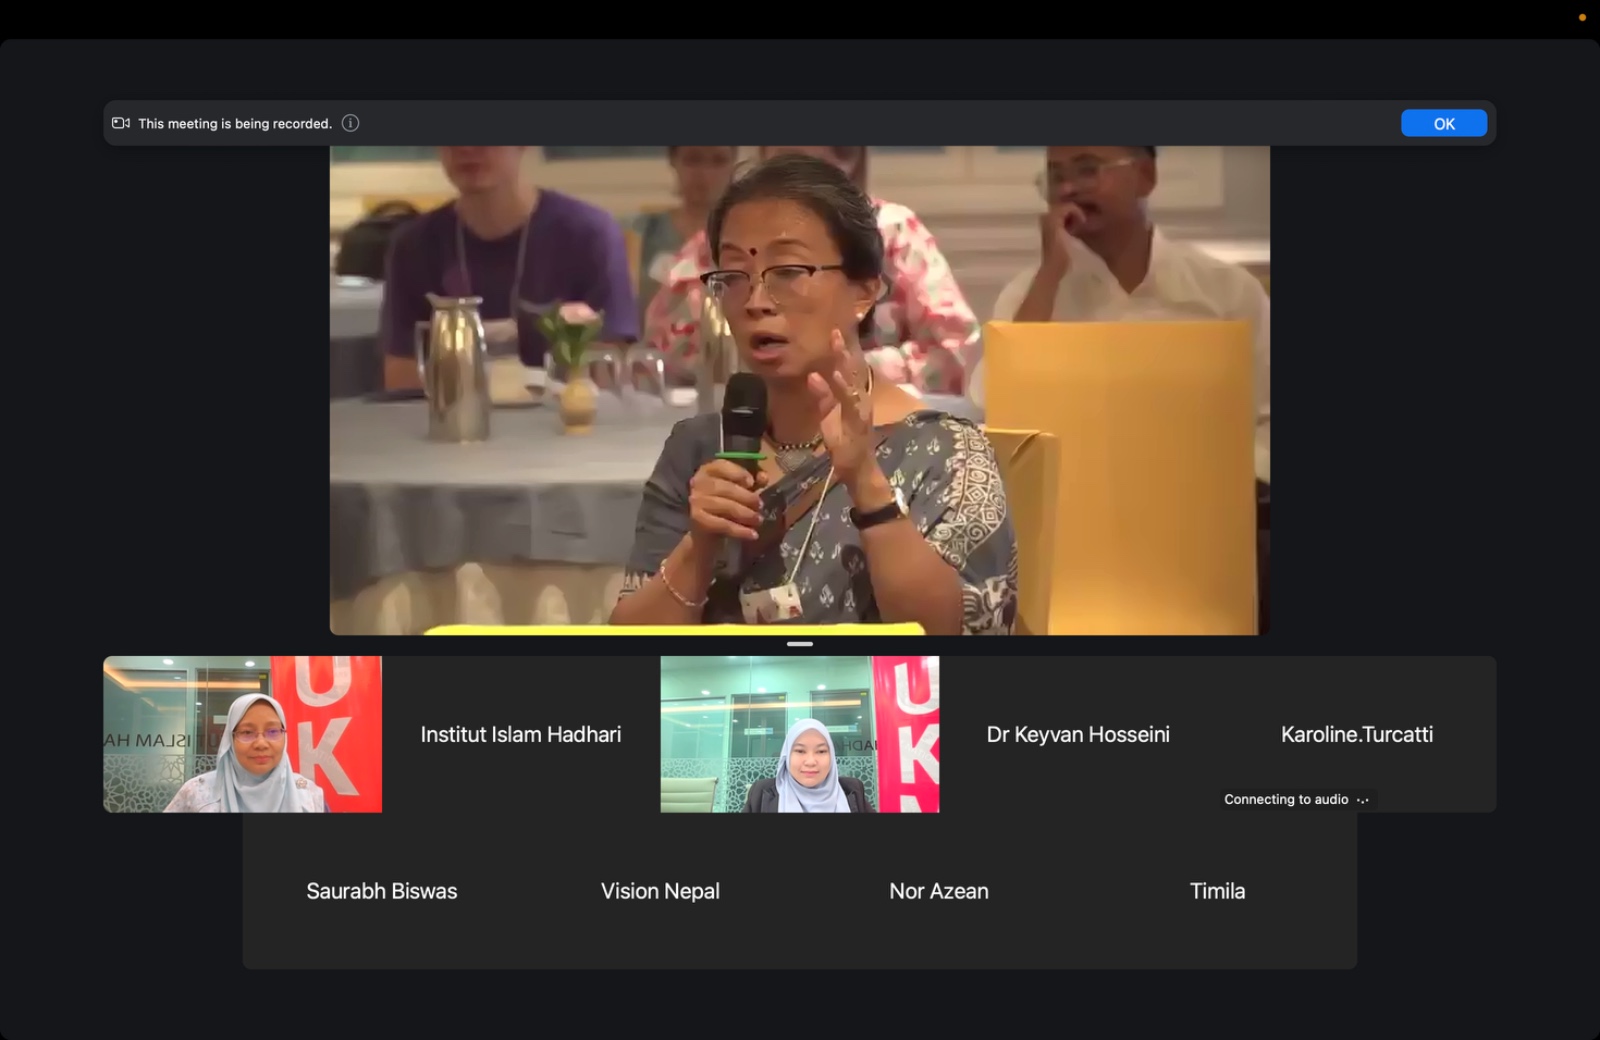Image resolution: width=1600 pixels, height=1040 pixels.
Task: Select the Saurabh Biswas participant tile
Action: [x=382, y=891]
